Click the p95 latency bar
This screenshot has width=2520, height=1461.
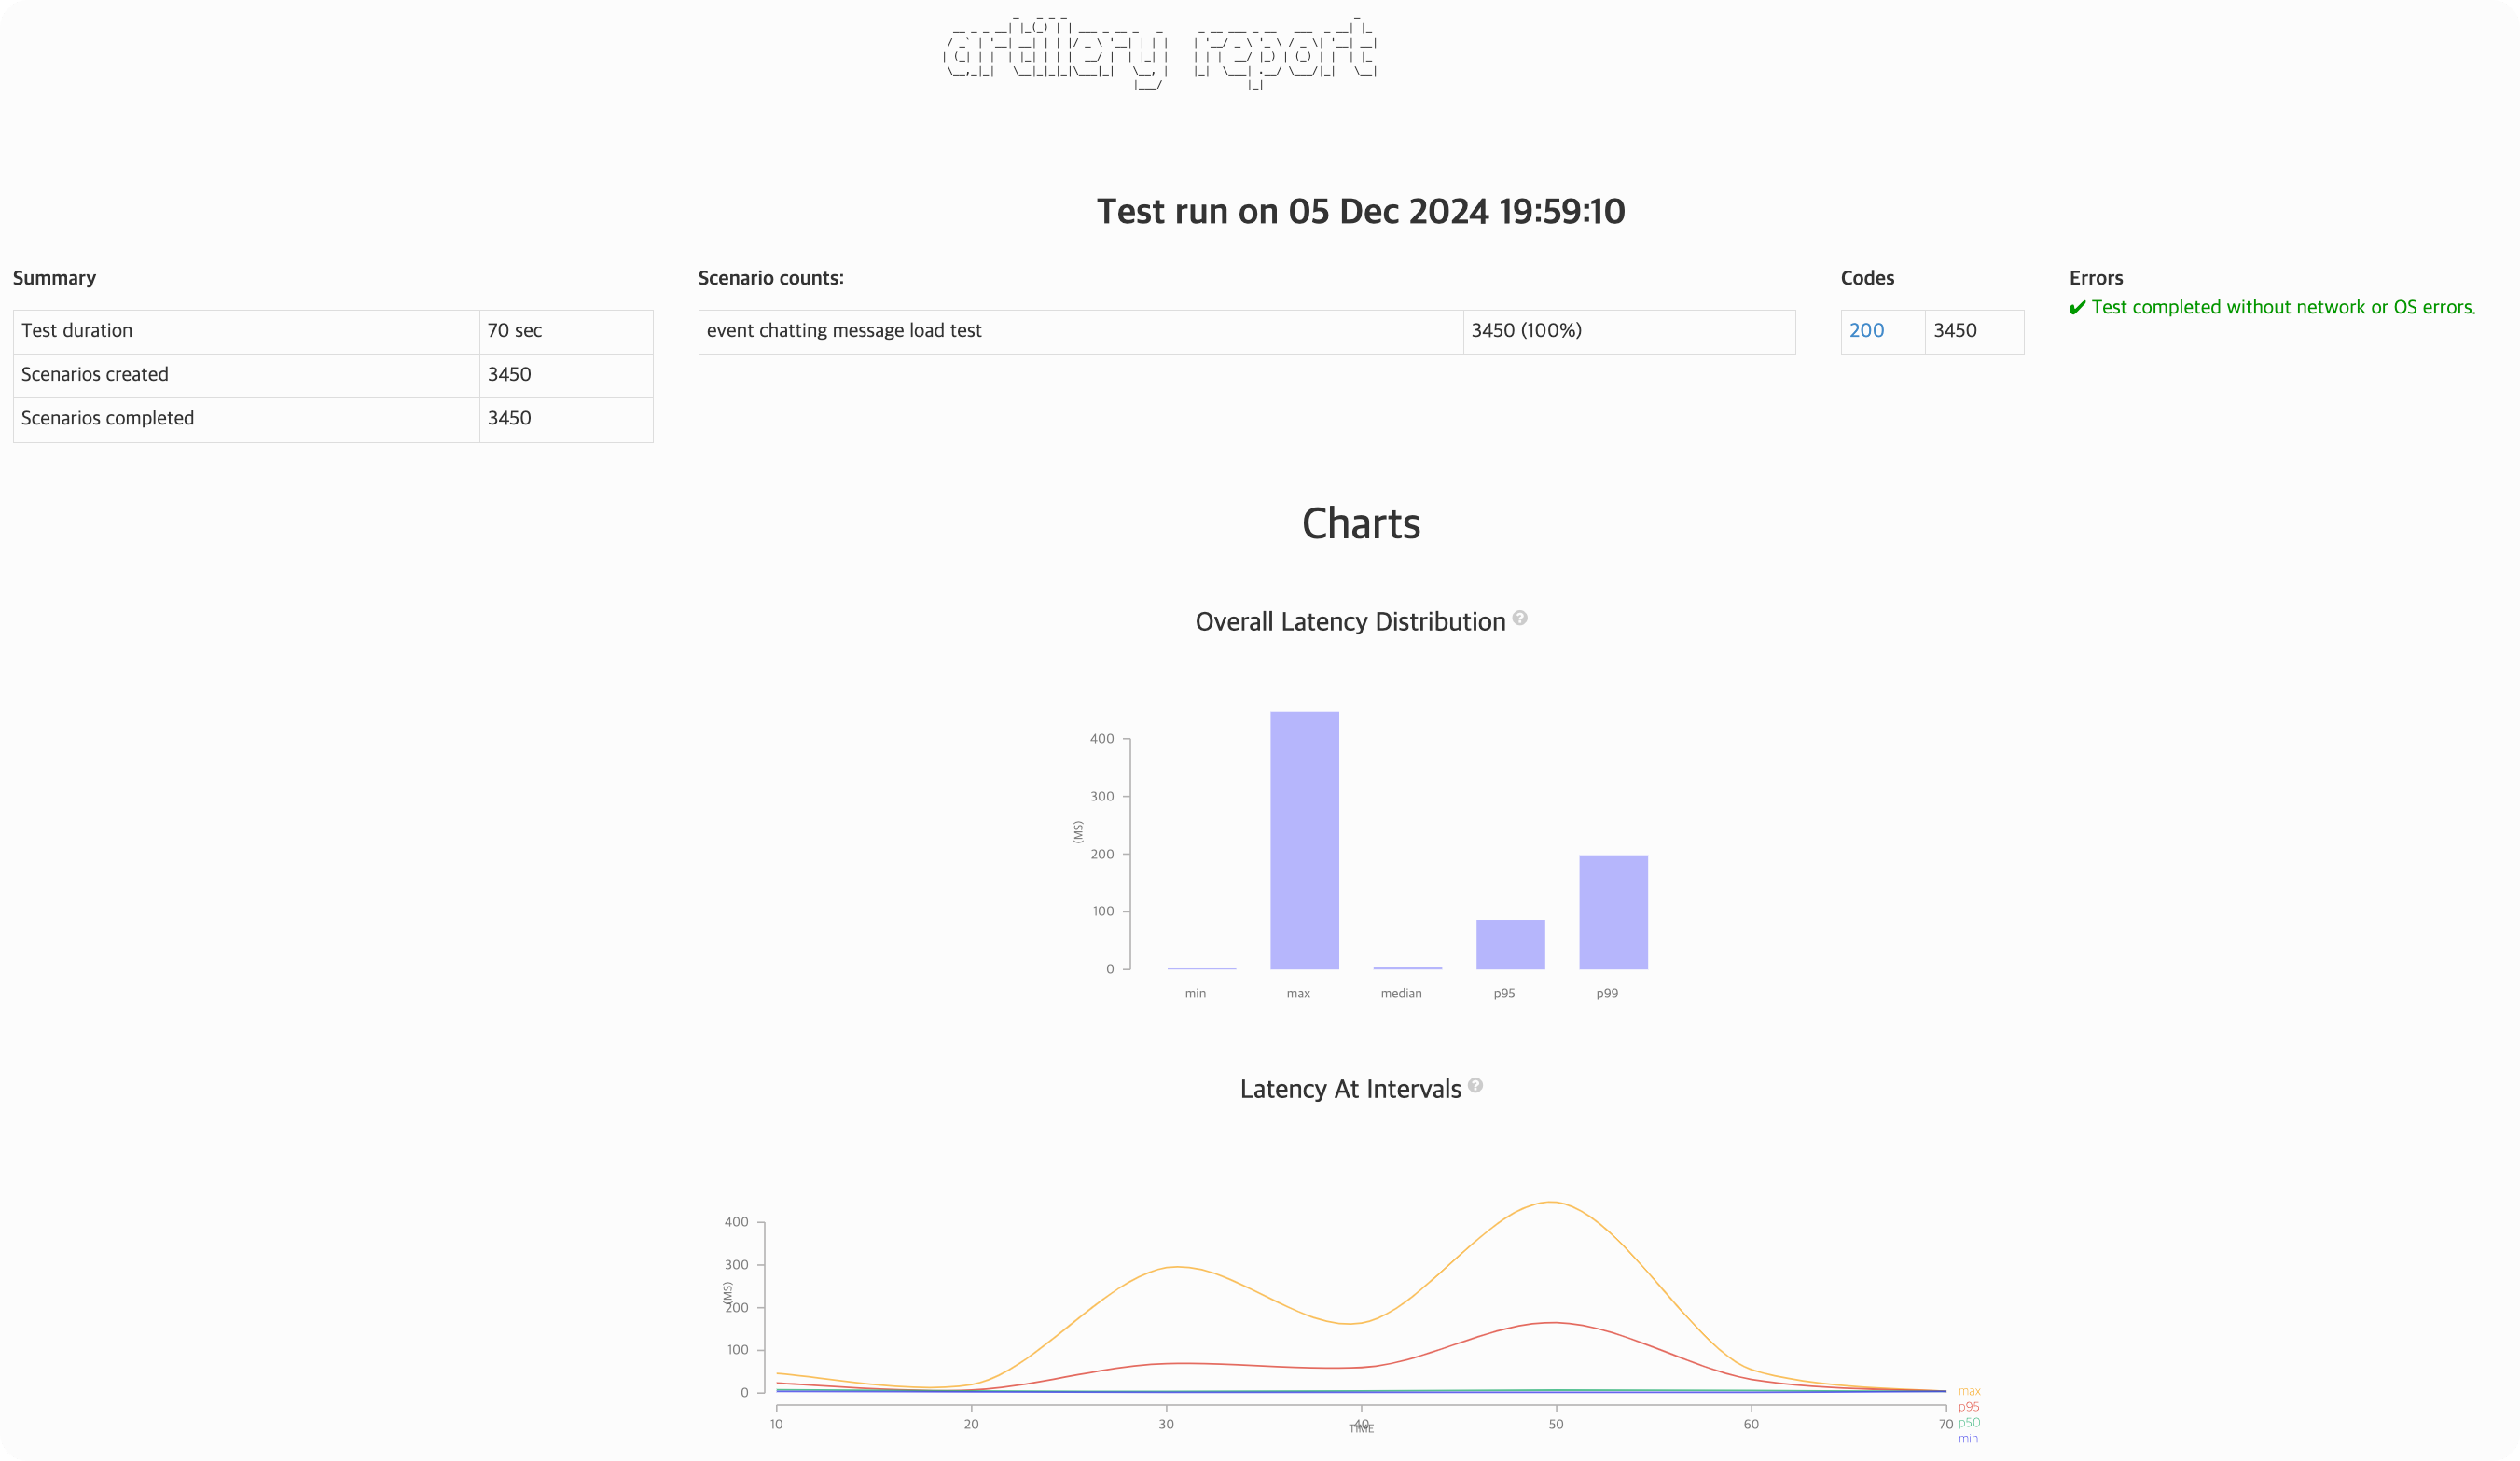point(1510,944)
